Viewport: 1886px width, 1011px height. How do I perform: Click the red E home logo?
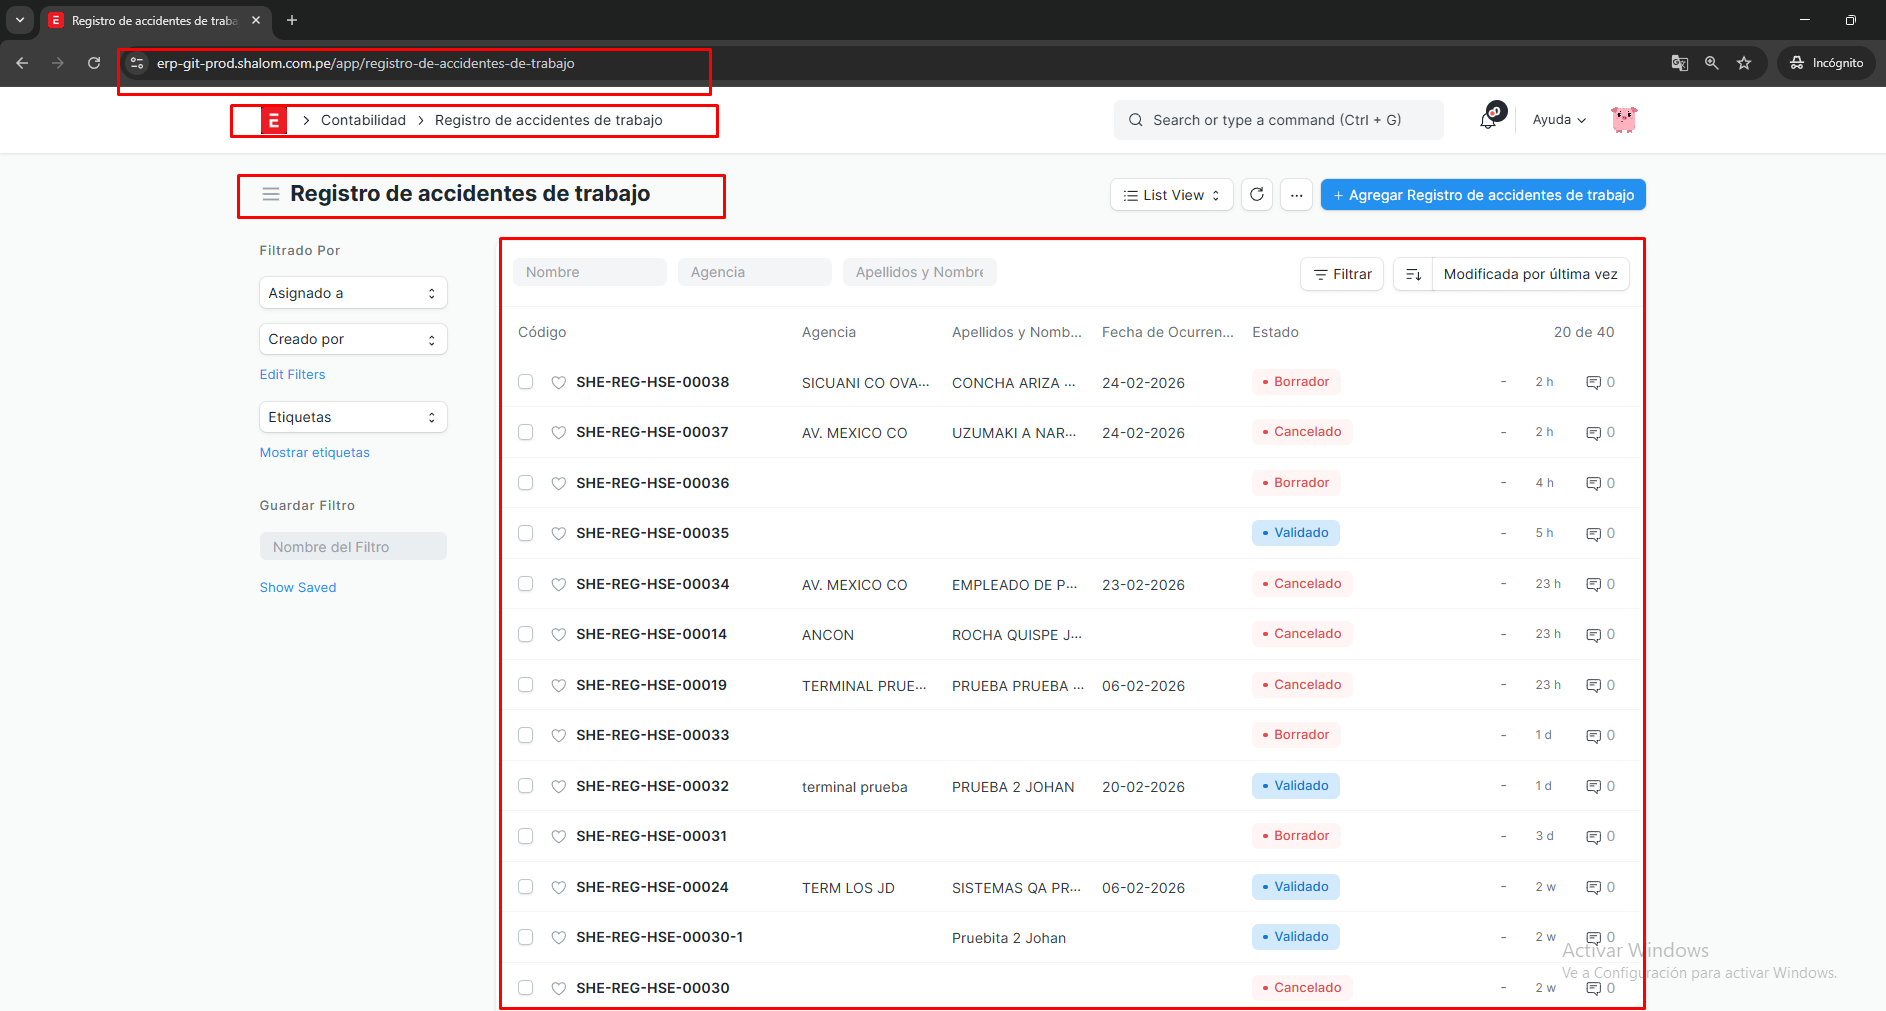pos(273,121)
